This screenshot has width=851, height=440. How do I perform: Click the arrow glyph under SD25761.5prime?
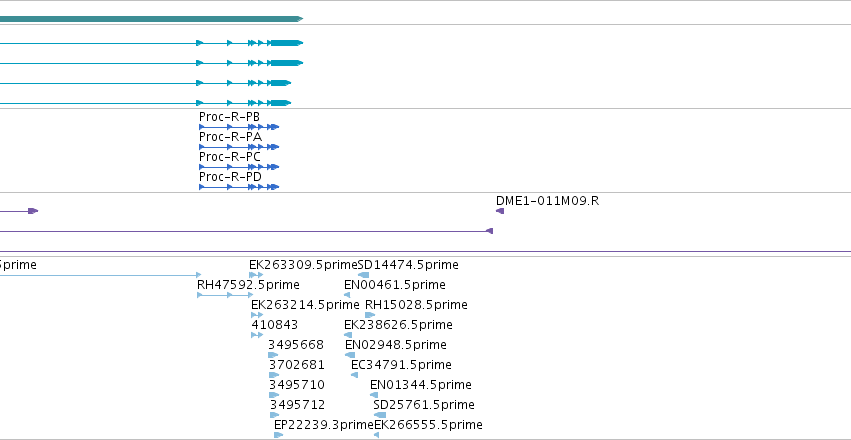tap(380, 415)
